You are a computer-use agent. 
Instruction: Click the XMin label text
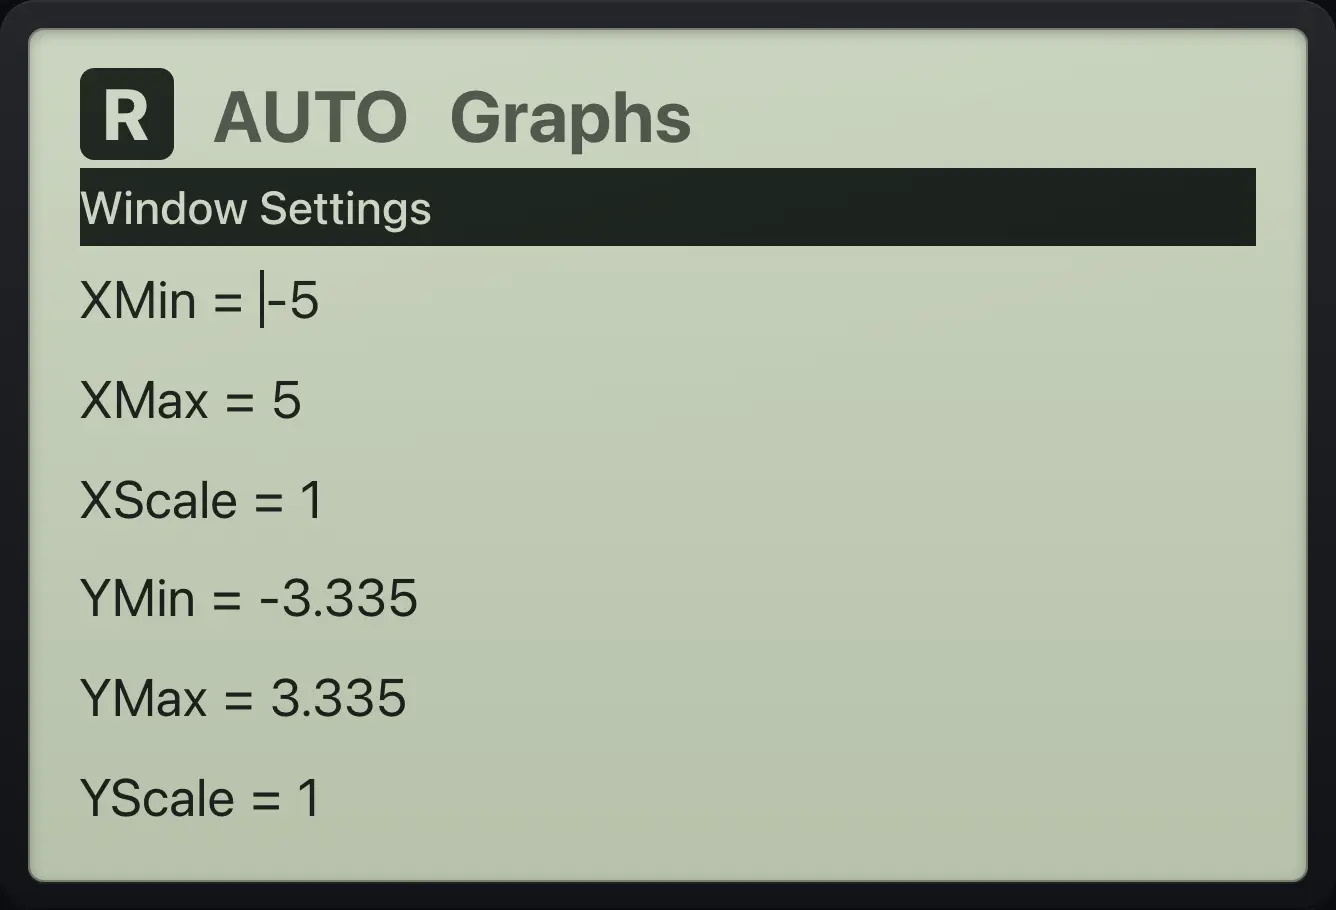pyautogui.click(x=138, y=300)
